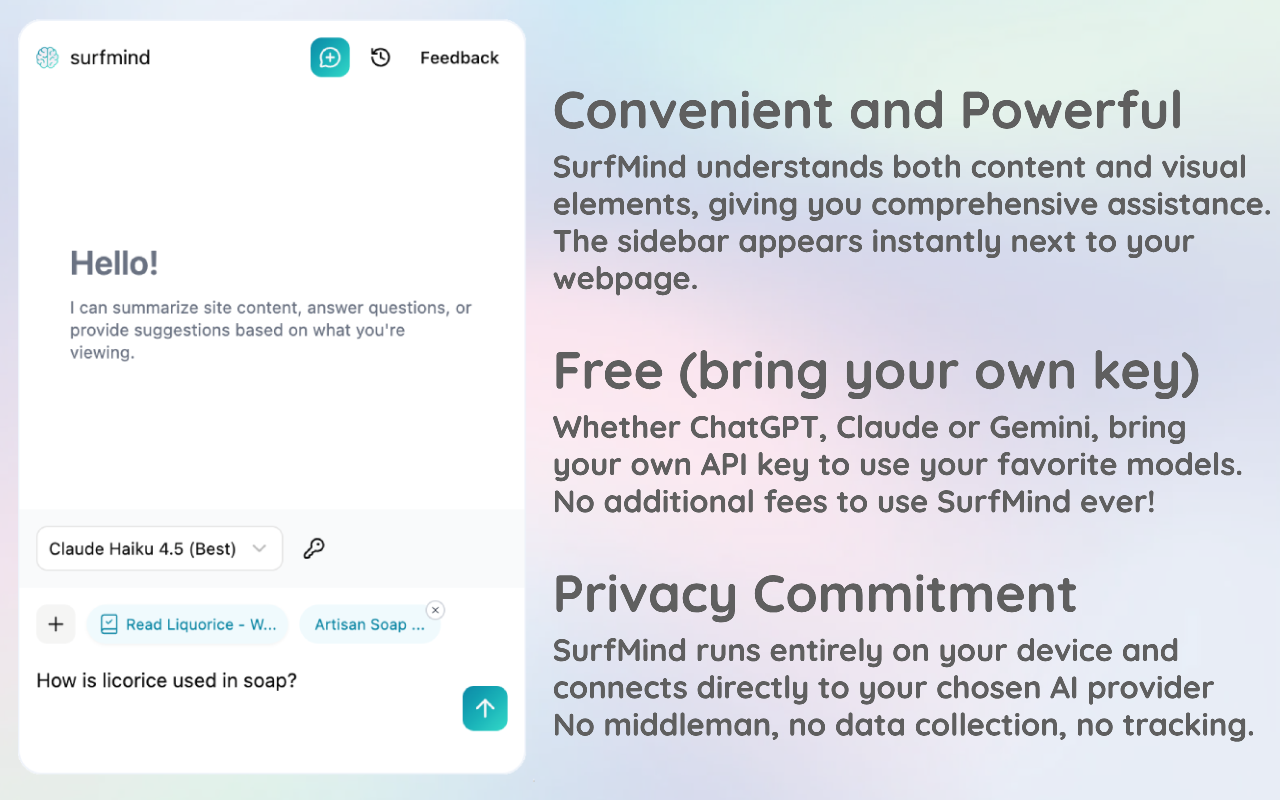The width and height of the screenshot is (1280, 800).
Task: Click the surfmind brain logo icon
Action: 47,58
